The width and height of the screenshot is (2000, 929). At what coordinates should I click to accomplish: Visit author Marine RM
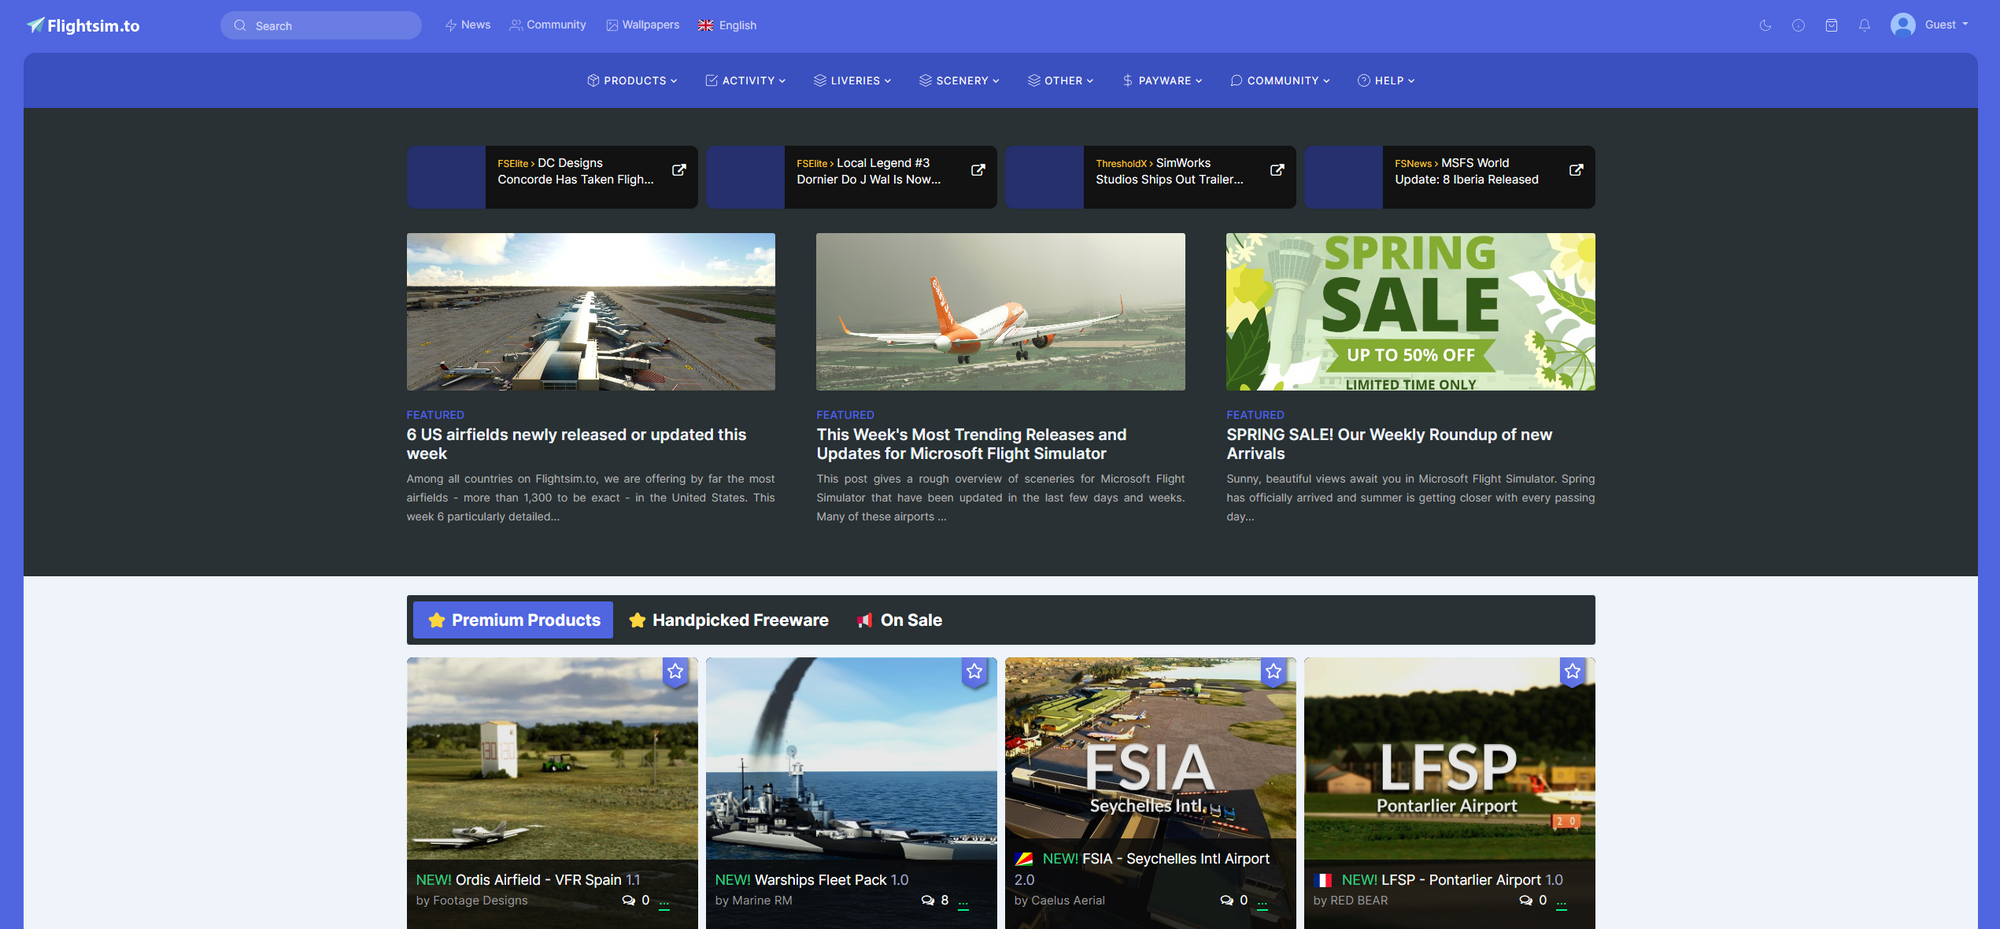click(x=762, y=901)
